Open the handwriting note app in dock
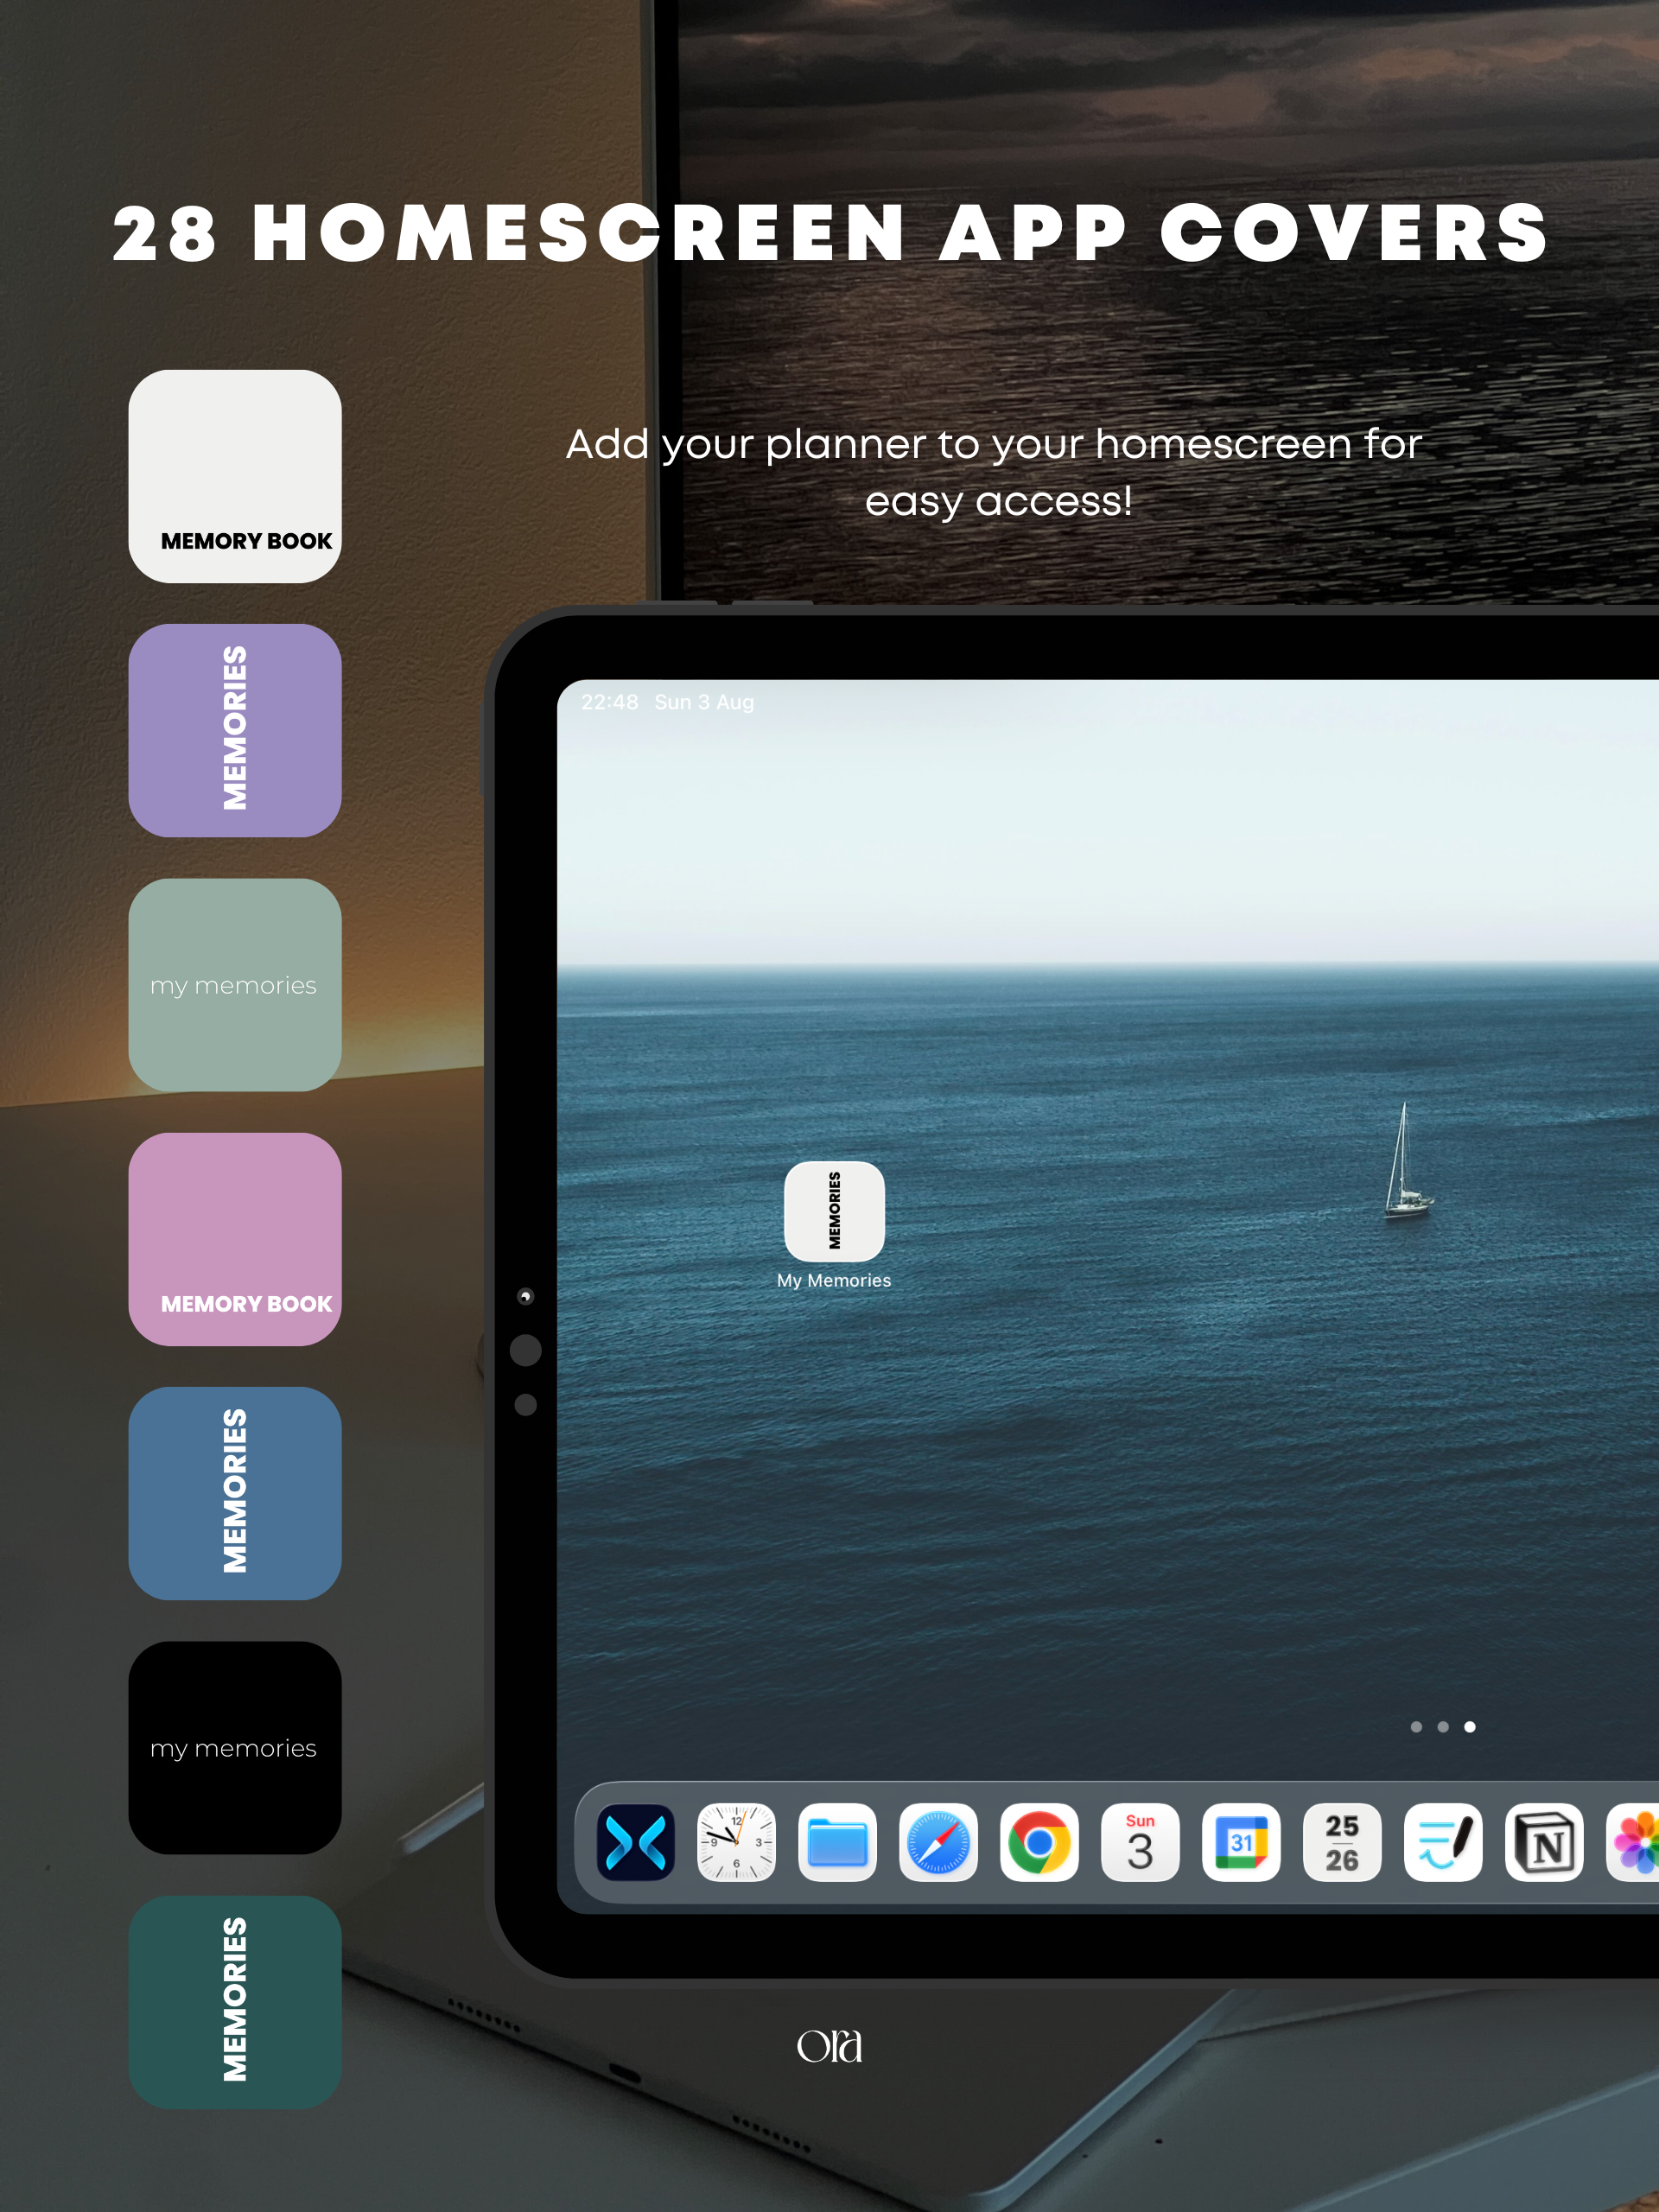 coord(1443,1842)
